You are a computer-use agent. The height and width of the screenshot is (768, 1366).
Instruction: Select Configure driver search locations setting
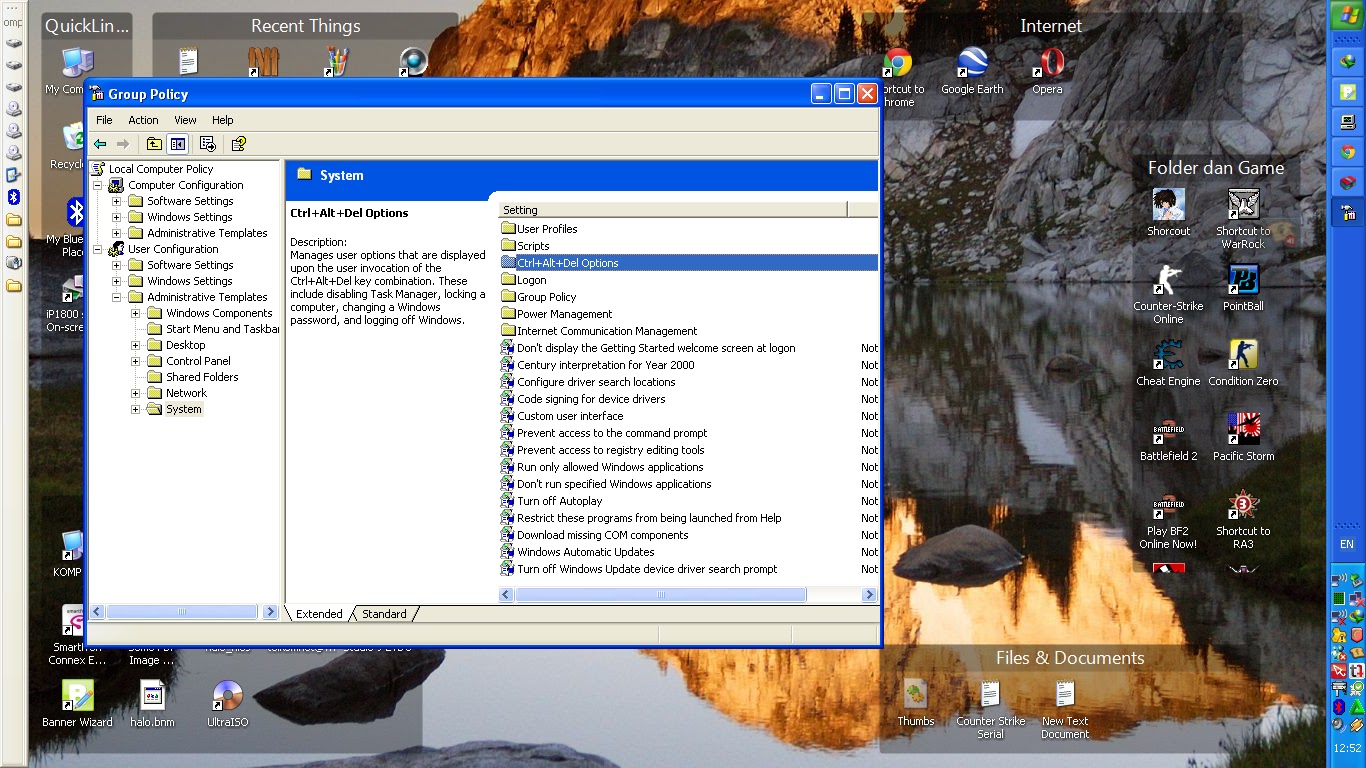tap(596, 382)
